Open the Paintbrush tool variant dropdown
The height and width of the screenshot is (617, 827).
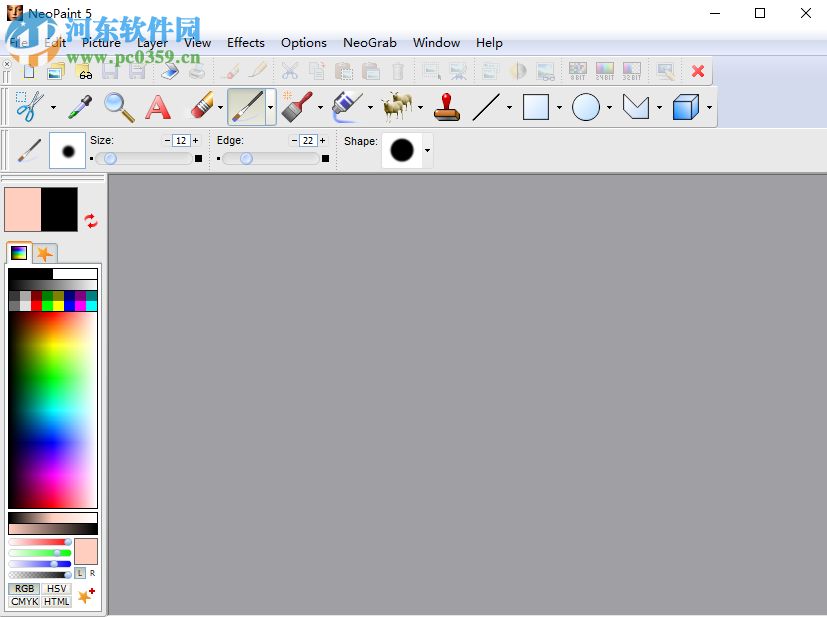[x=270, y=107]
